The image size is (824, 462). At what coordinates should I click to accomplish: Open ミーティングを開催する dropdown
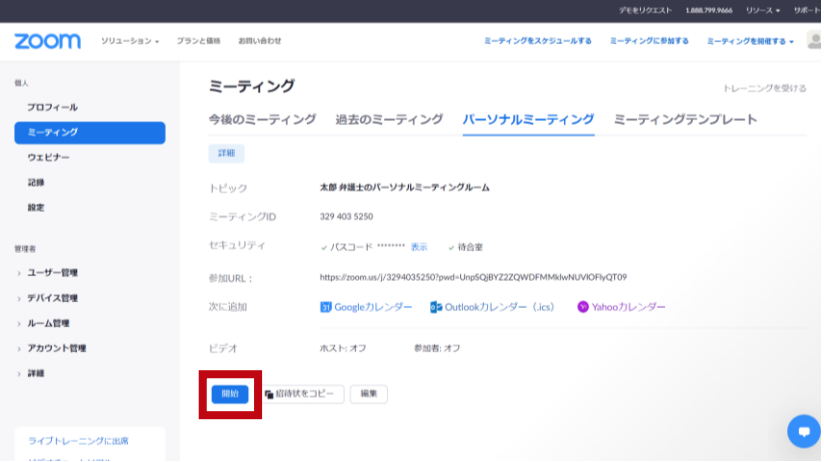click(x=750, y=41)
